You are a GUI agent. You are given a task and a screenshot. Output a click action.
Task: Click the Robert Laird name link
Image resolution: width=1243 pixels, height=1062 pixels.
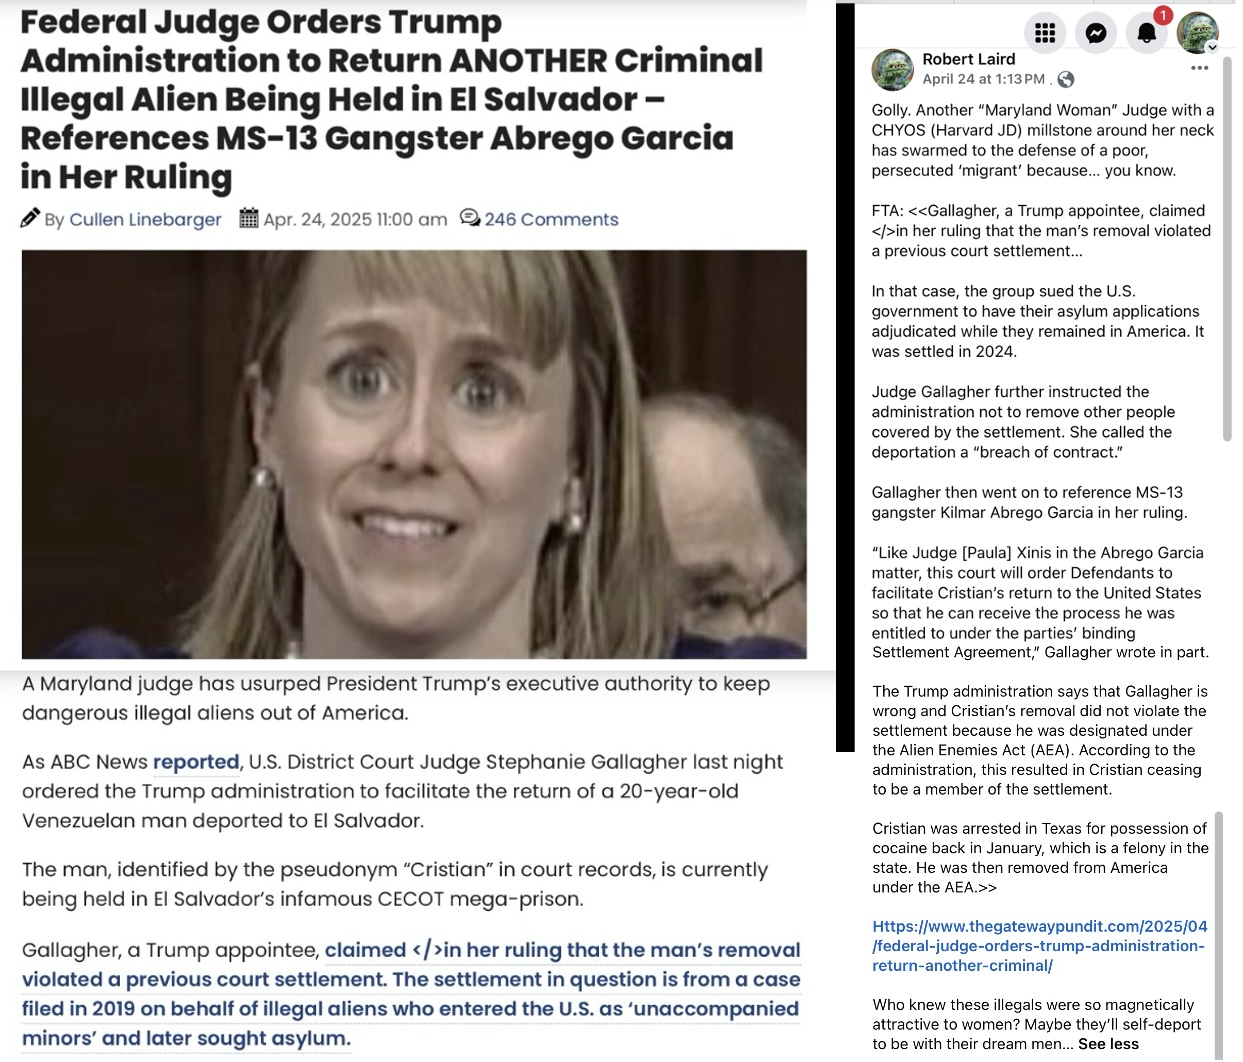(x=968, y=59)
